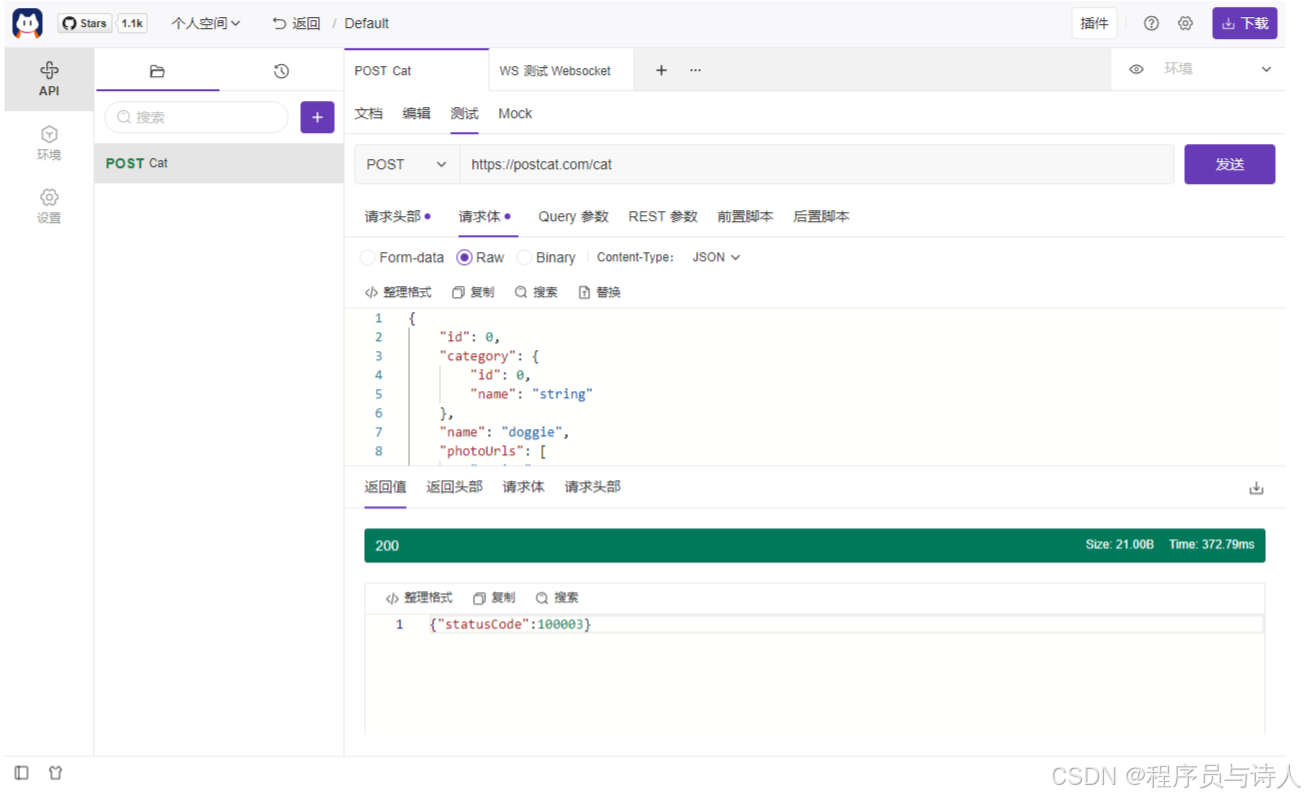Open the 请求体 request tab above the editor
This screenshot has height=798, width=1305.
485,216
